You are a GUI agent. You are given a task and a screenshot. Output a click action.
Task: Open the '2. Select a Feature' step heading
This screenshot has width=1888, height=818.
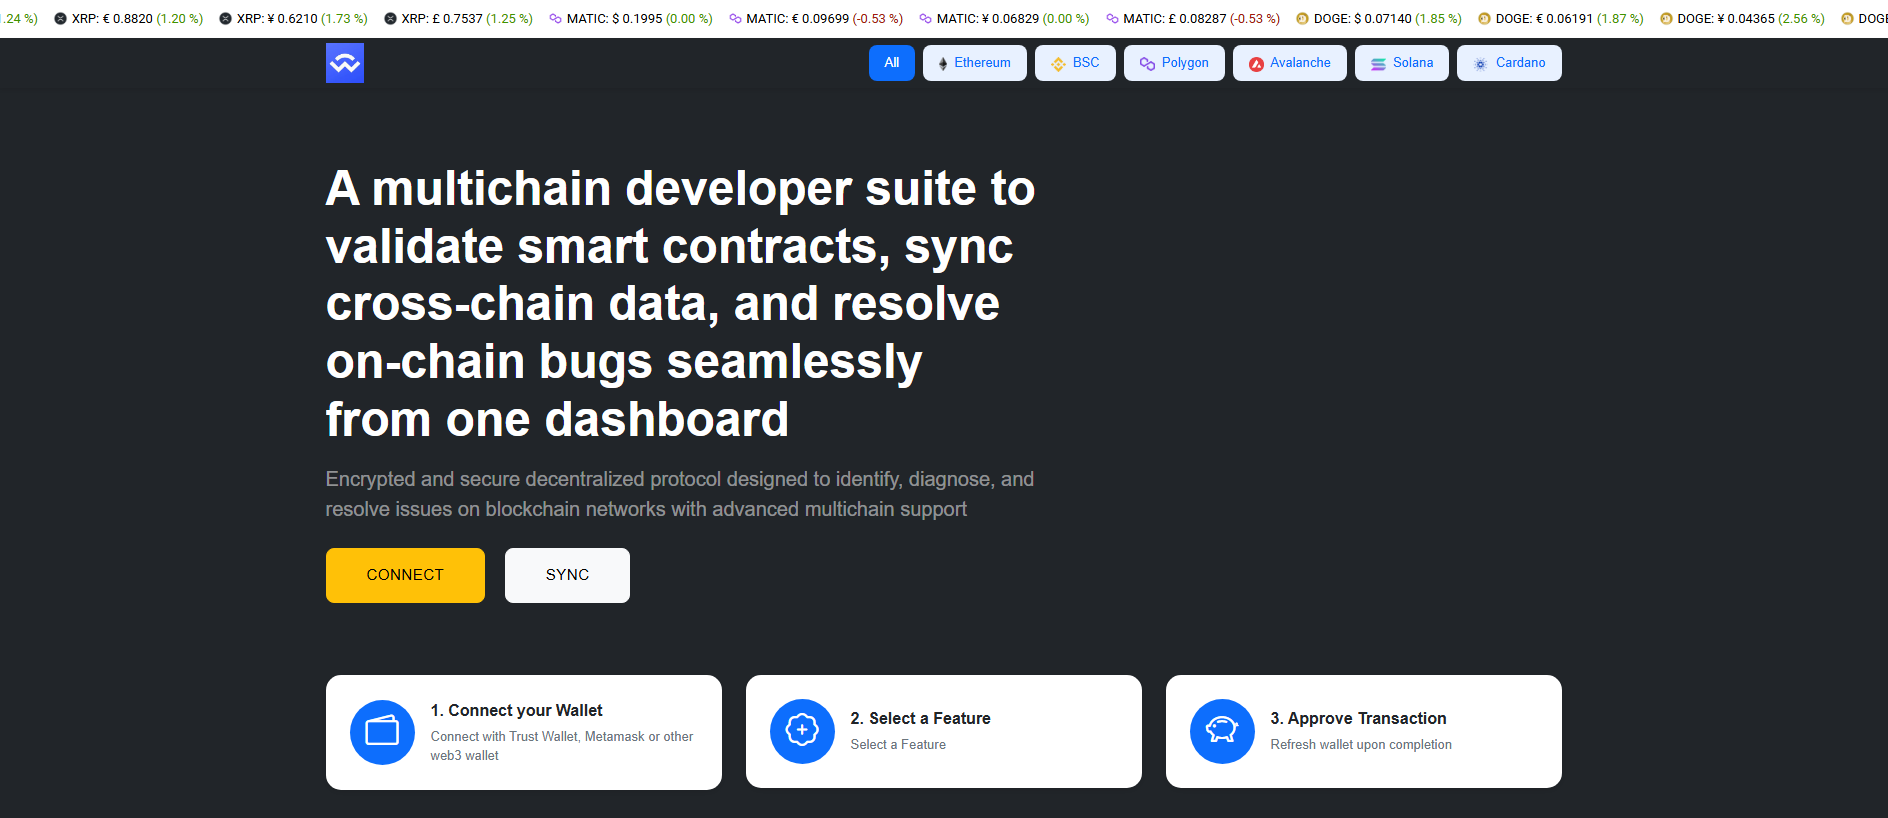(920, 718)
